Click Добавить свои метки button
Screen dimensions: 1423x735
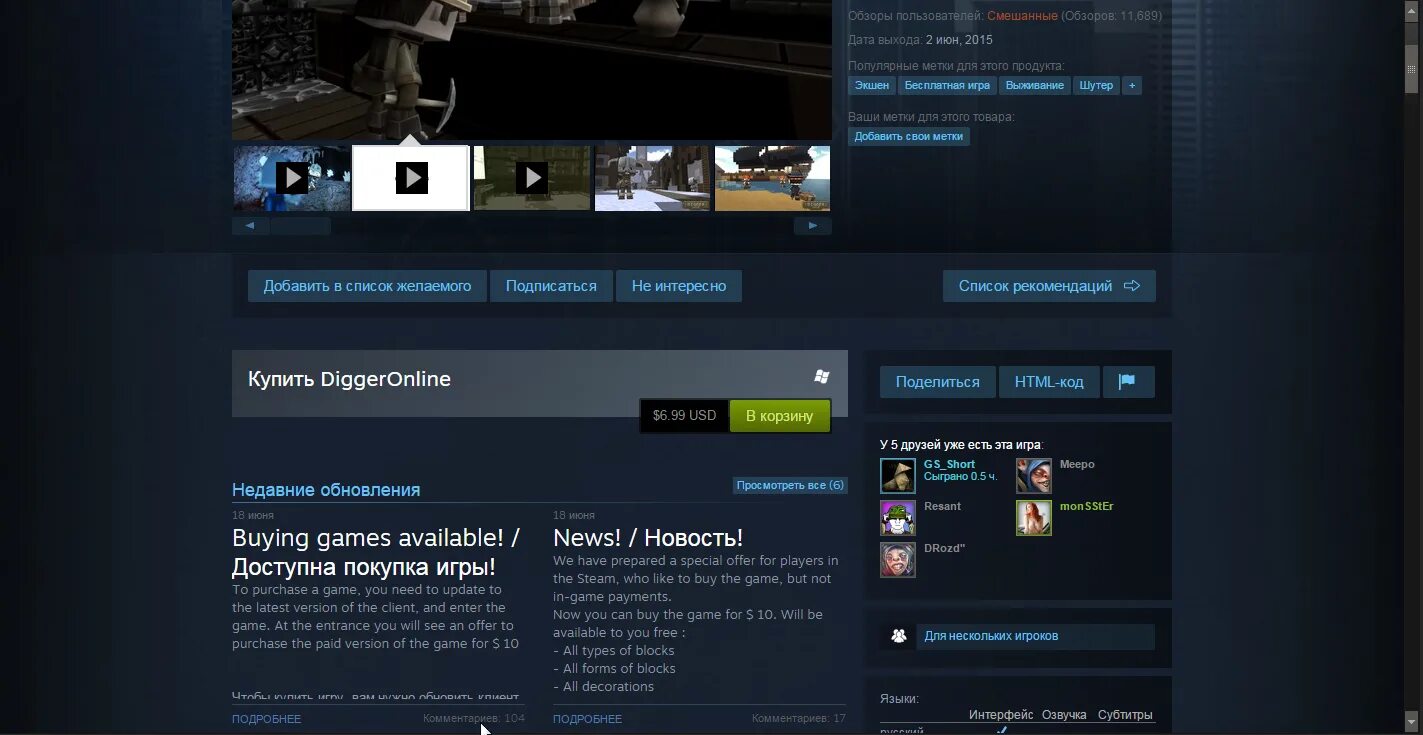909,136
